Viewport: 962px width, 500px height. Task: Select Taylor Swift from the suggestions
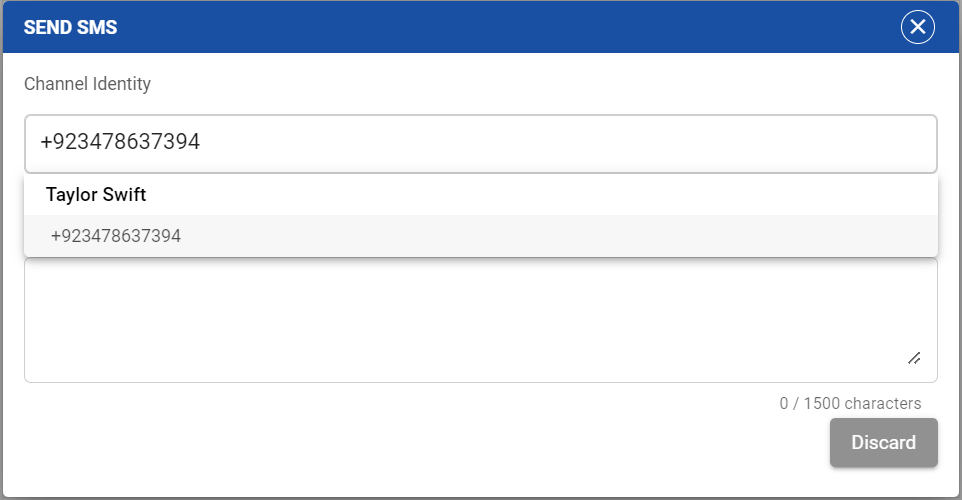(x=96, y=195)
